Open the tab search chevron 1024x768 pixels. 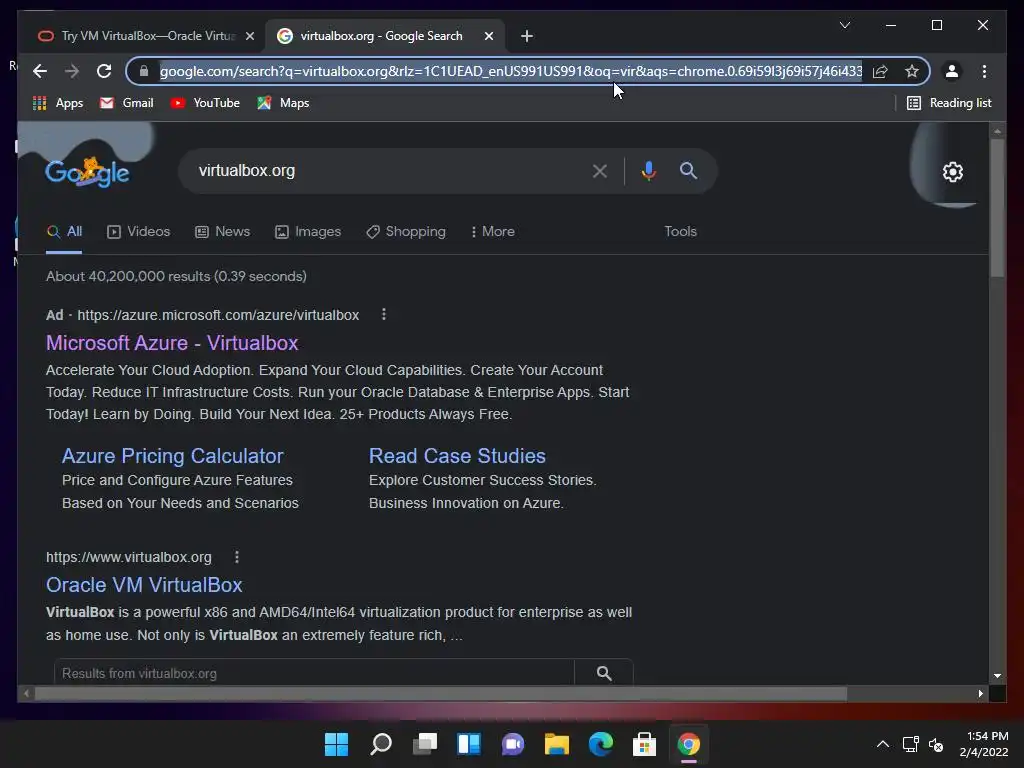tap(844, 25)
